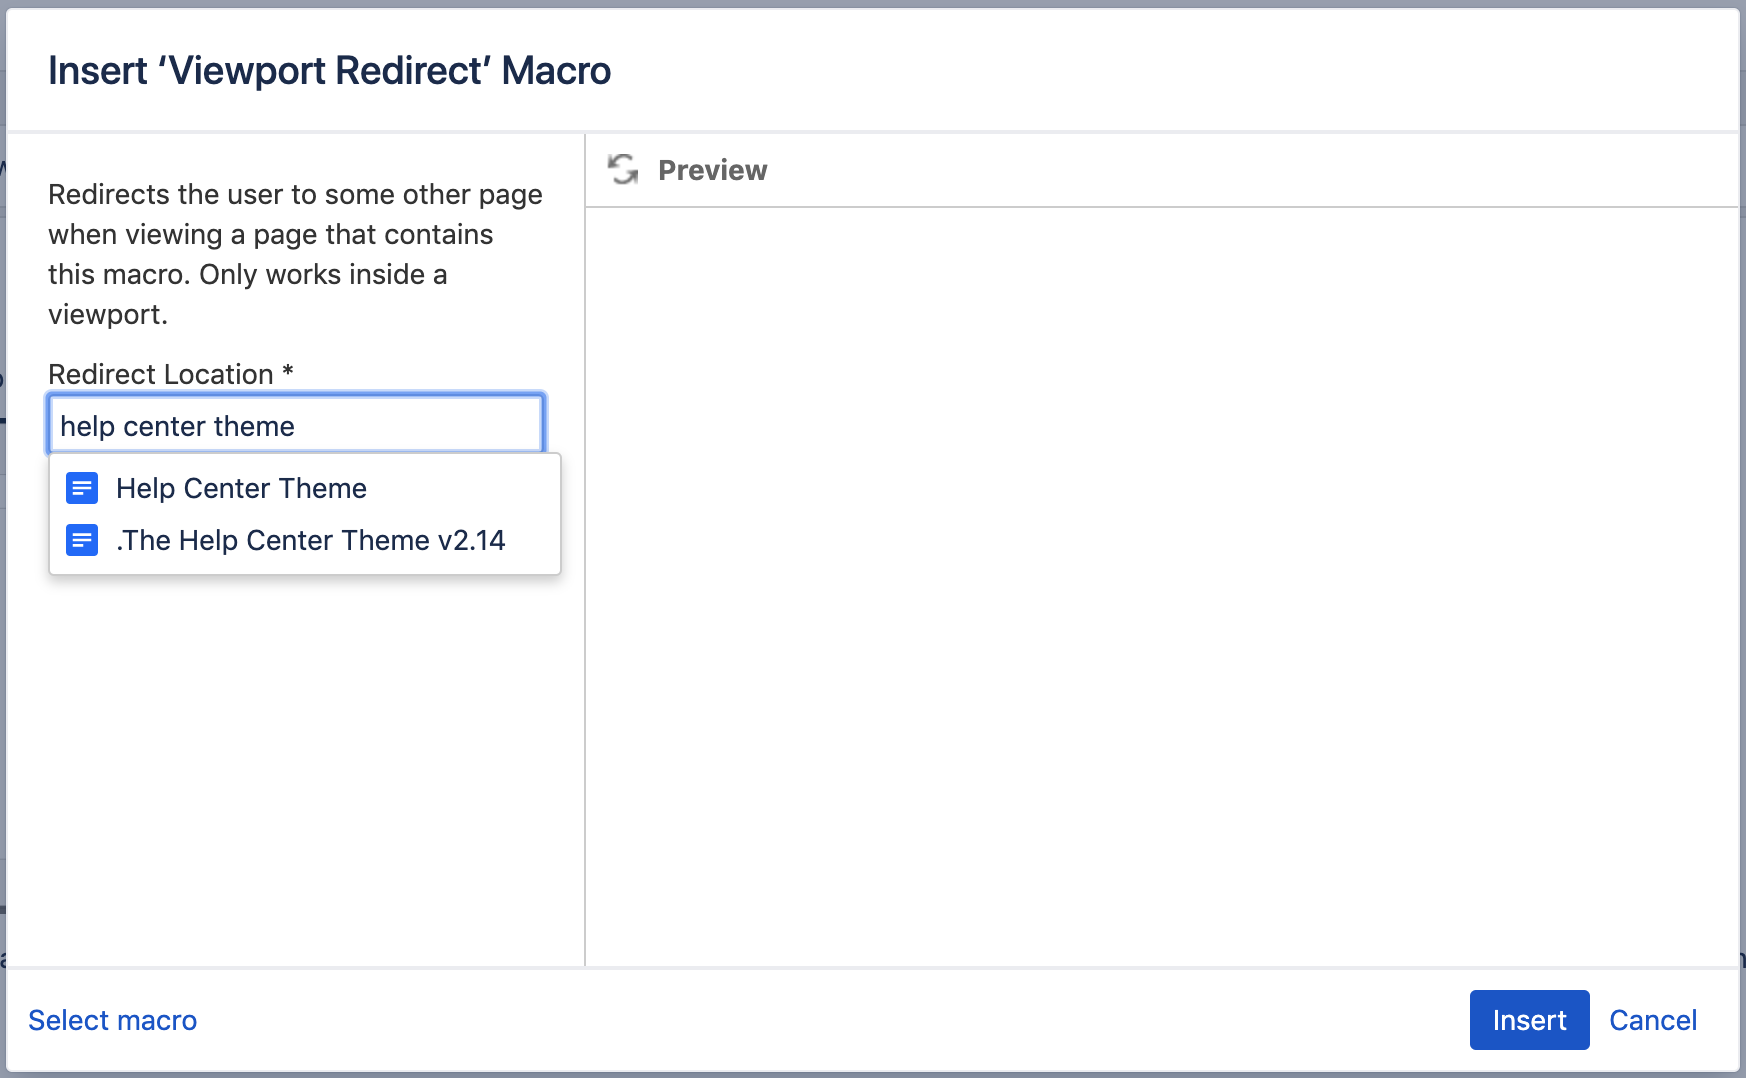Click empty space below the suggestions list

click(x=295, y=760)
